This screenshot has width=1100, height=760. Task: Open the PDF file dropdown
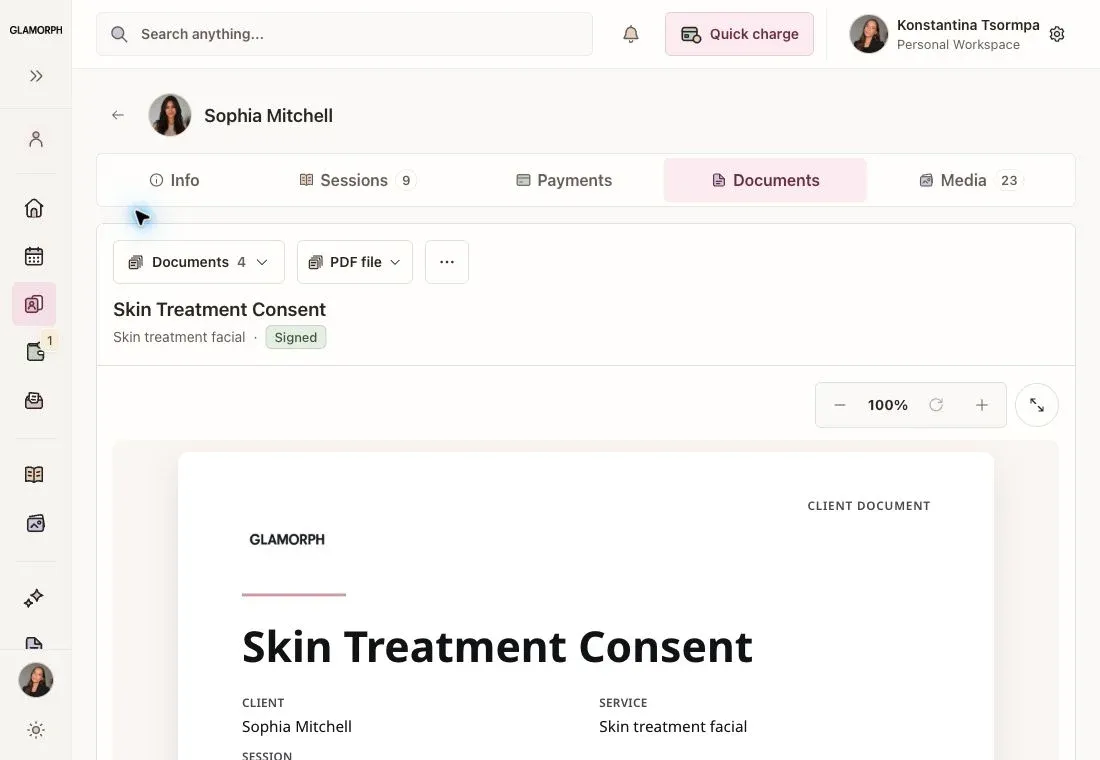pyautogui.click(x=354, y=262)
